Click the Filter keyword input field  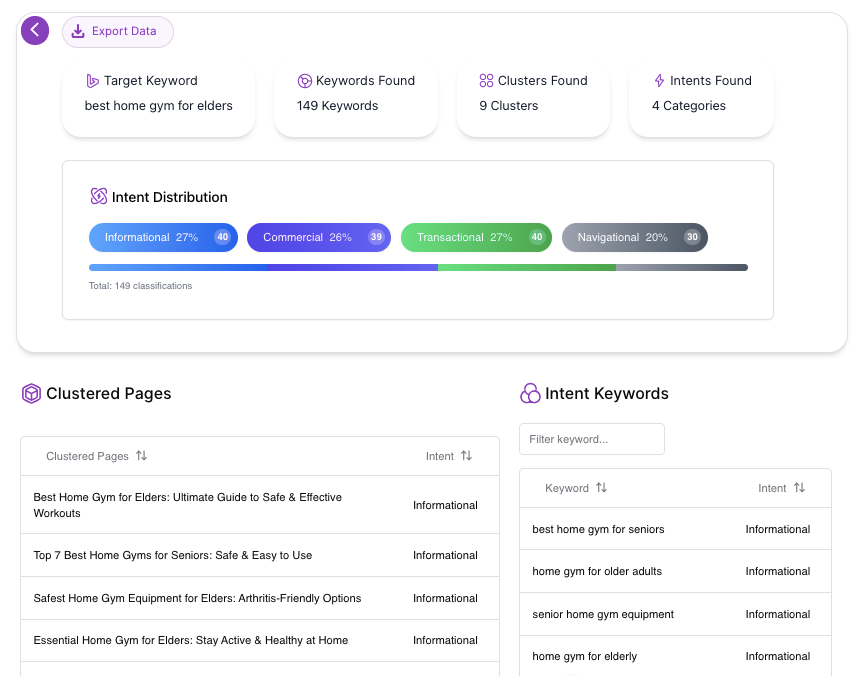pyautogui.click(x=591, y=439)
